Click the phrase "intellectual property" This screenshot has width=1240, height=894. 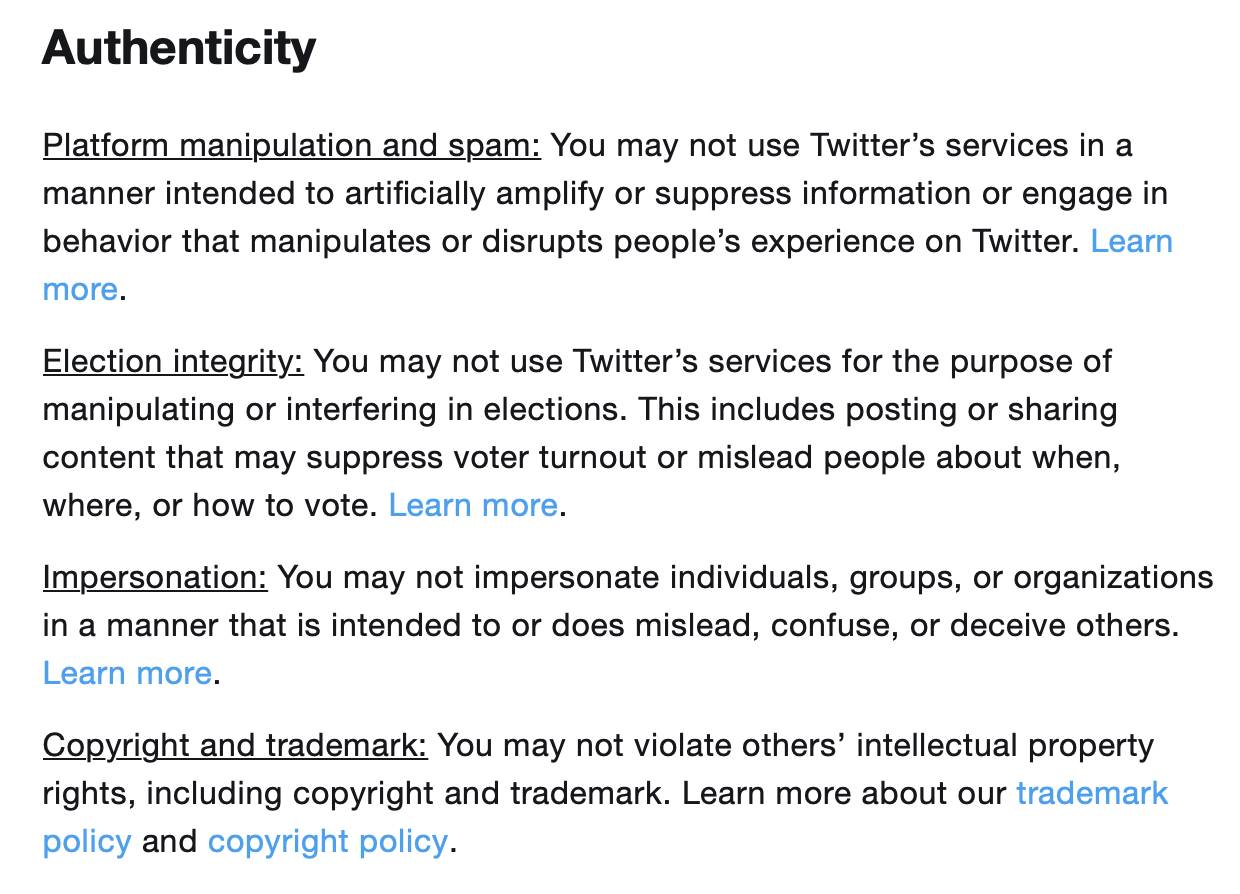pyautogui.click(x=1005, y=746)
